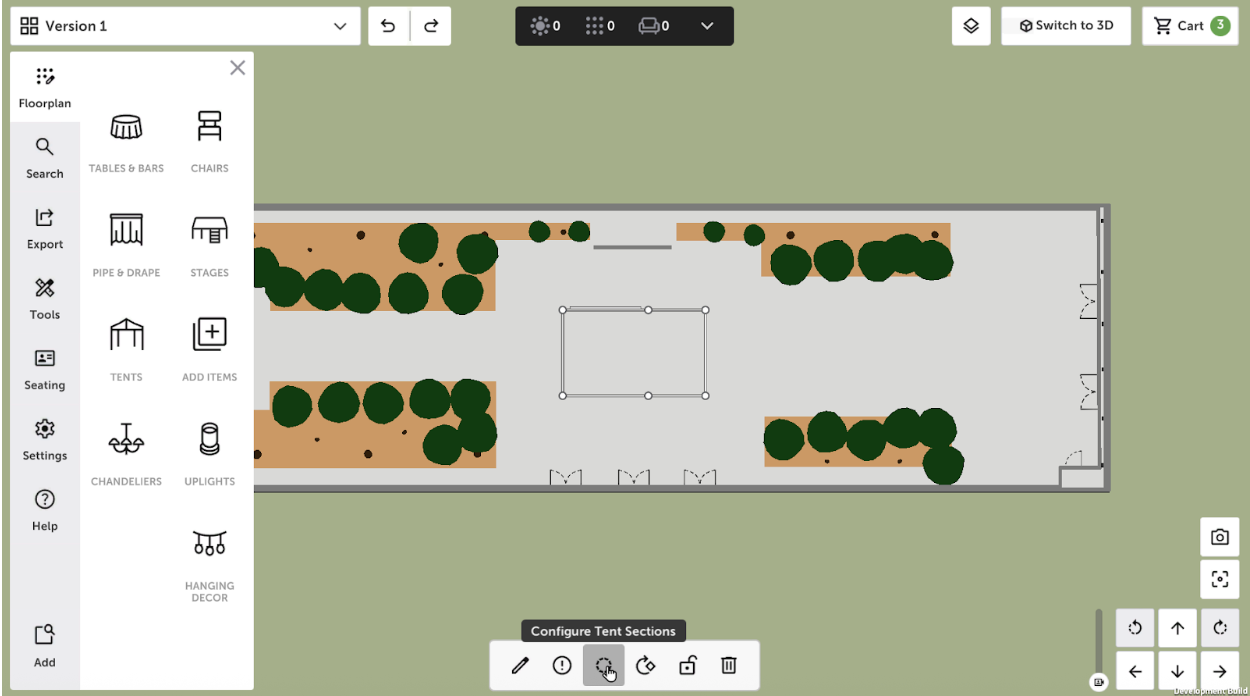Expand the counters dropdown in the top dark bar
The image size is (1250, 696).
(x=706, y=25)
